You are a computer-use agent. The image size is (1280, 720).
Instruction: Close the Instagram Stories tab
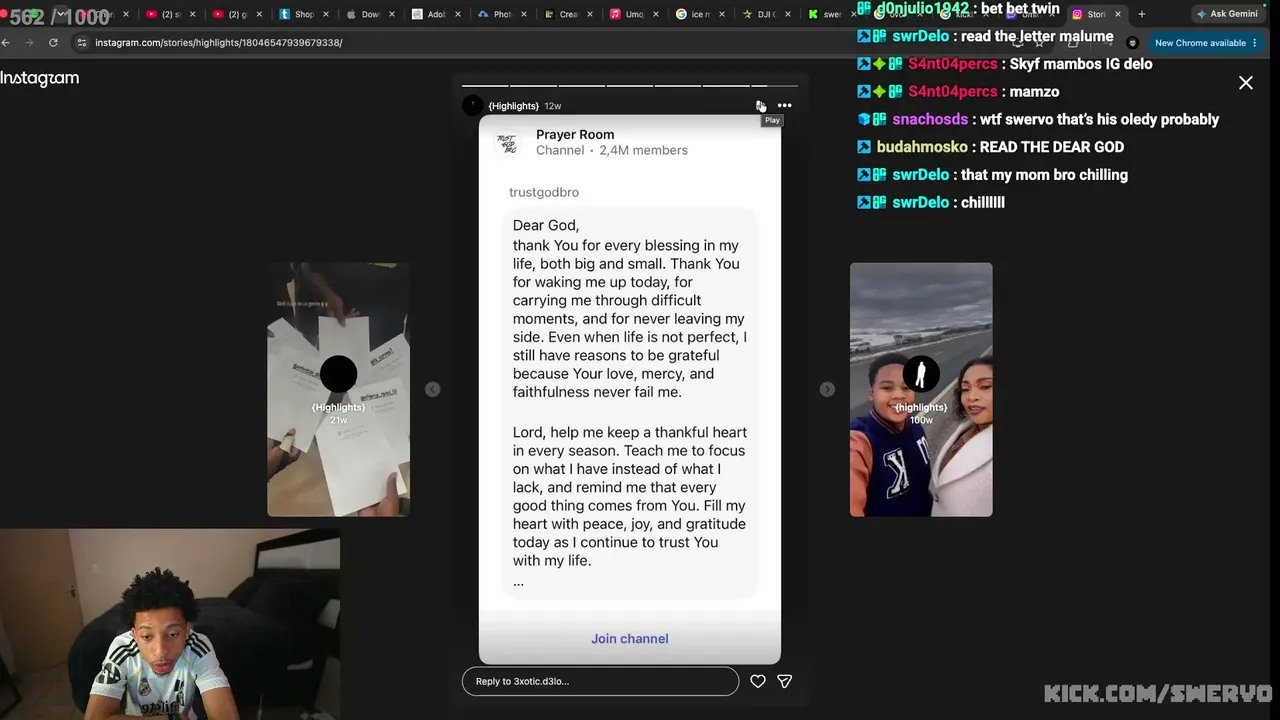[x=1118, y=14]
